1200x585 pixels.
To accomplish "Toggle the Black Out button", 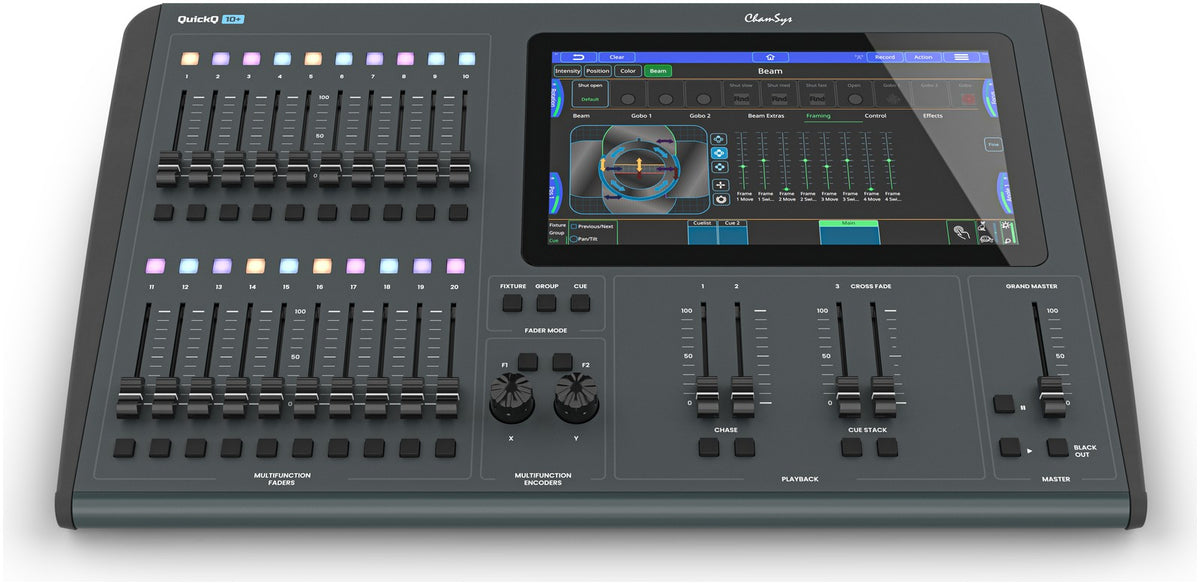I will click(1058, 447).
